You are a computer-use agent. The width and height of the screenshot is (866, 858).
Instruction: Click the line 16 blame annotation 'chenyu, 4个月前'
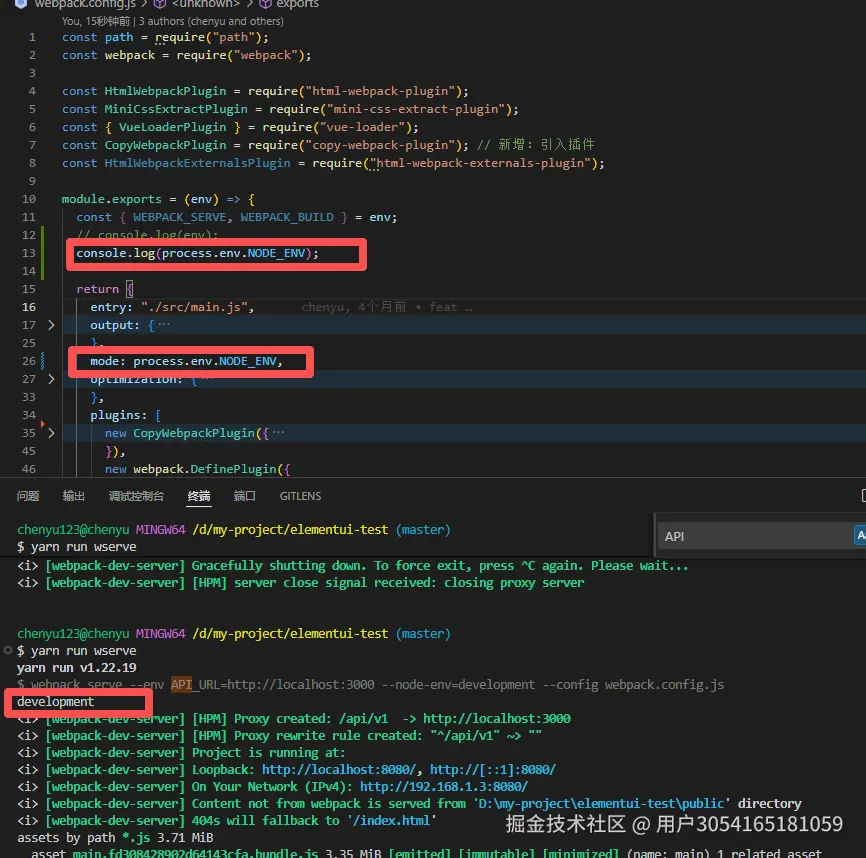353,307
